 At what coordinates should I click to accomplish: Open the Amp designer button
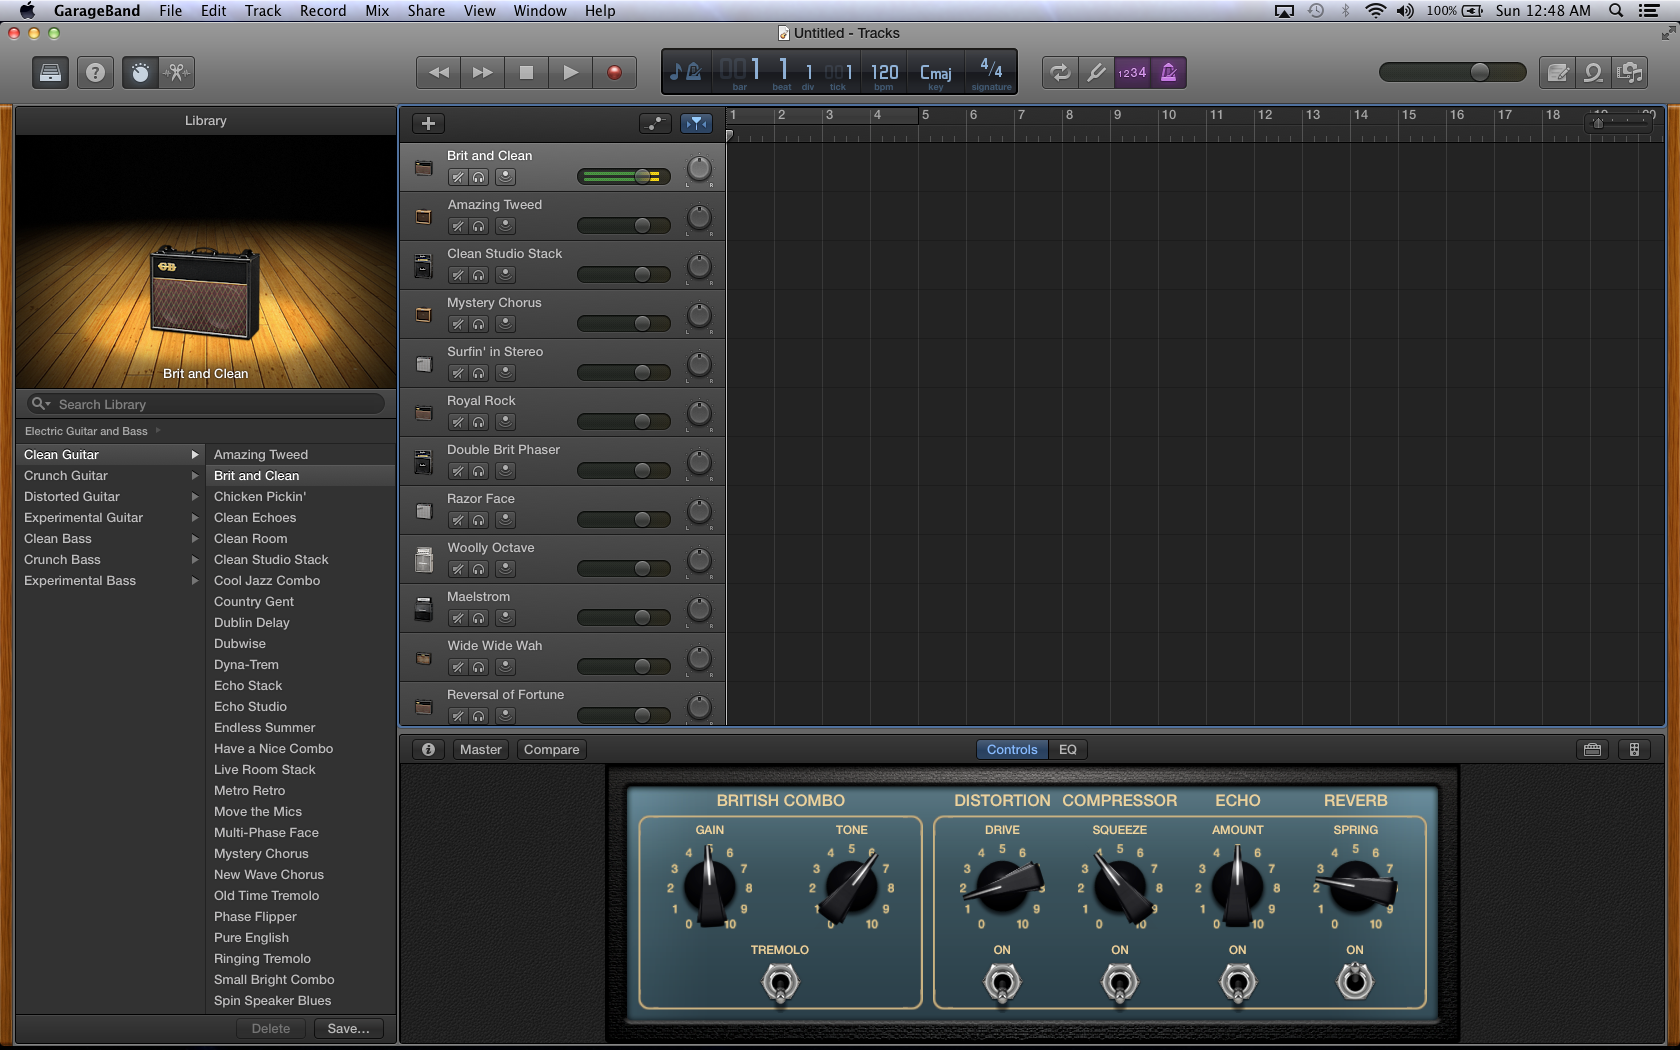pyautogui.click(x=1592, y=749)
